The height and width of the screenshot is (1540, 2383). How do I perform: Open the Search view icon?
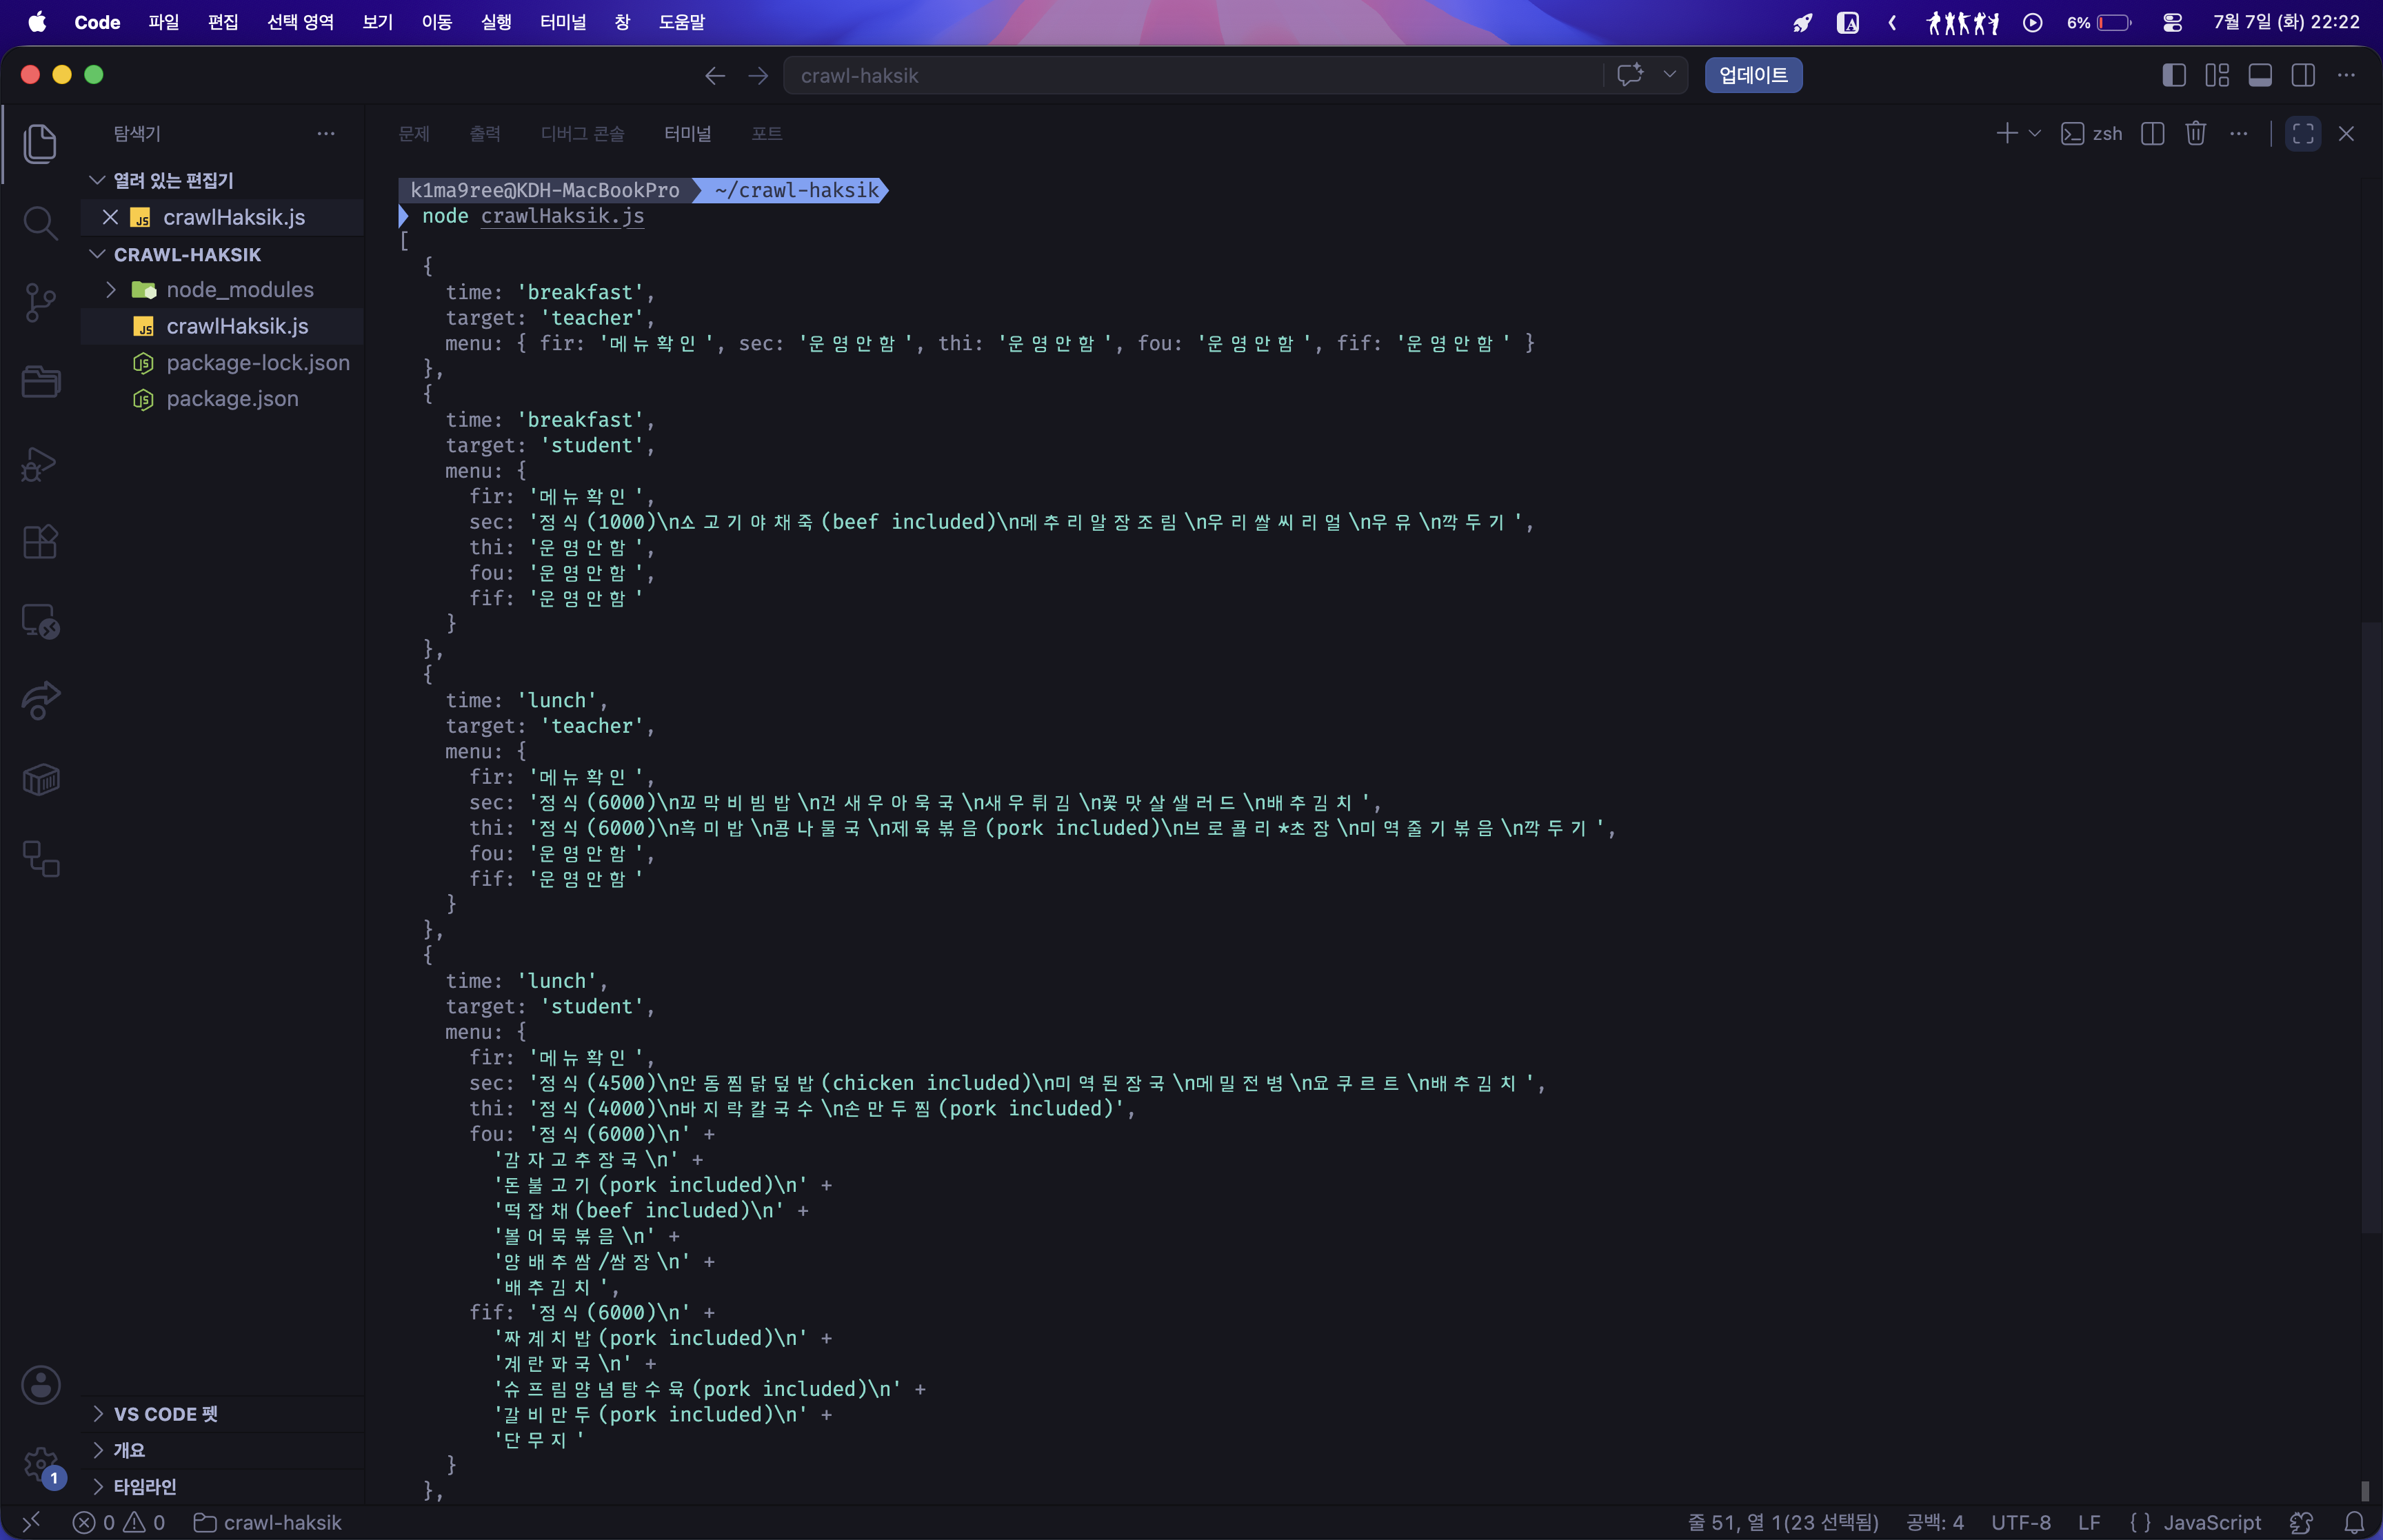40,223
